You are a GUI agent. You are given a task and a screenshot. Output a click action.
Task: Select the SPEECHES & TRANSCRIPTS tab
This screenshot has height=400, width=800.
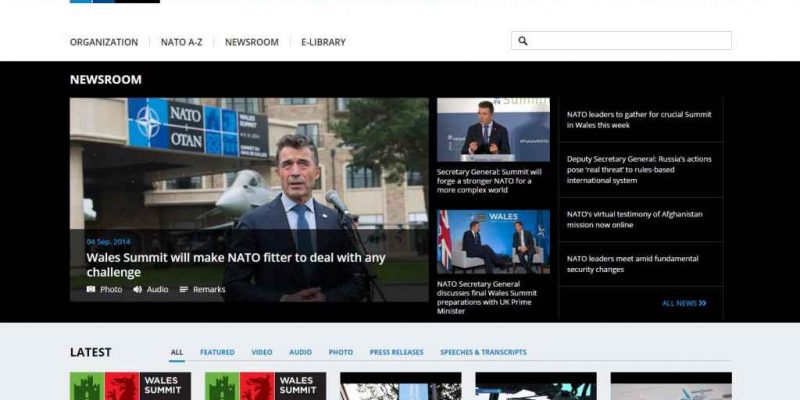[483, 352]
